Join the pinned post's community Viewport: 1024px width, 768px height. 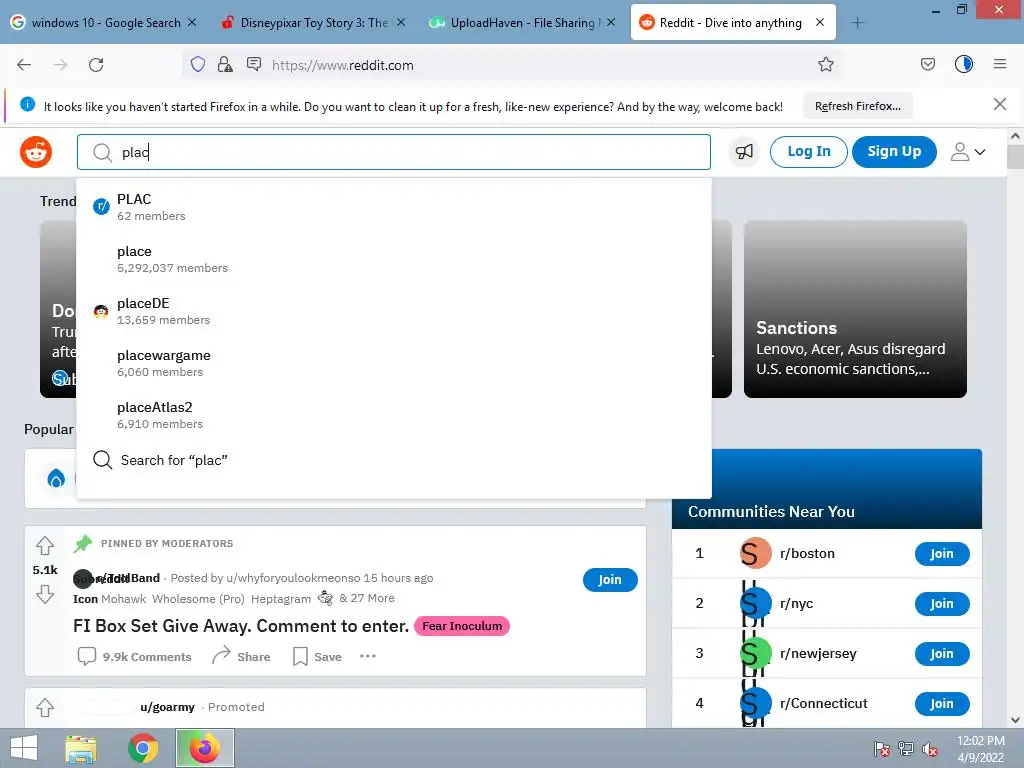[x=610, y=580]
